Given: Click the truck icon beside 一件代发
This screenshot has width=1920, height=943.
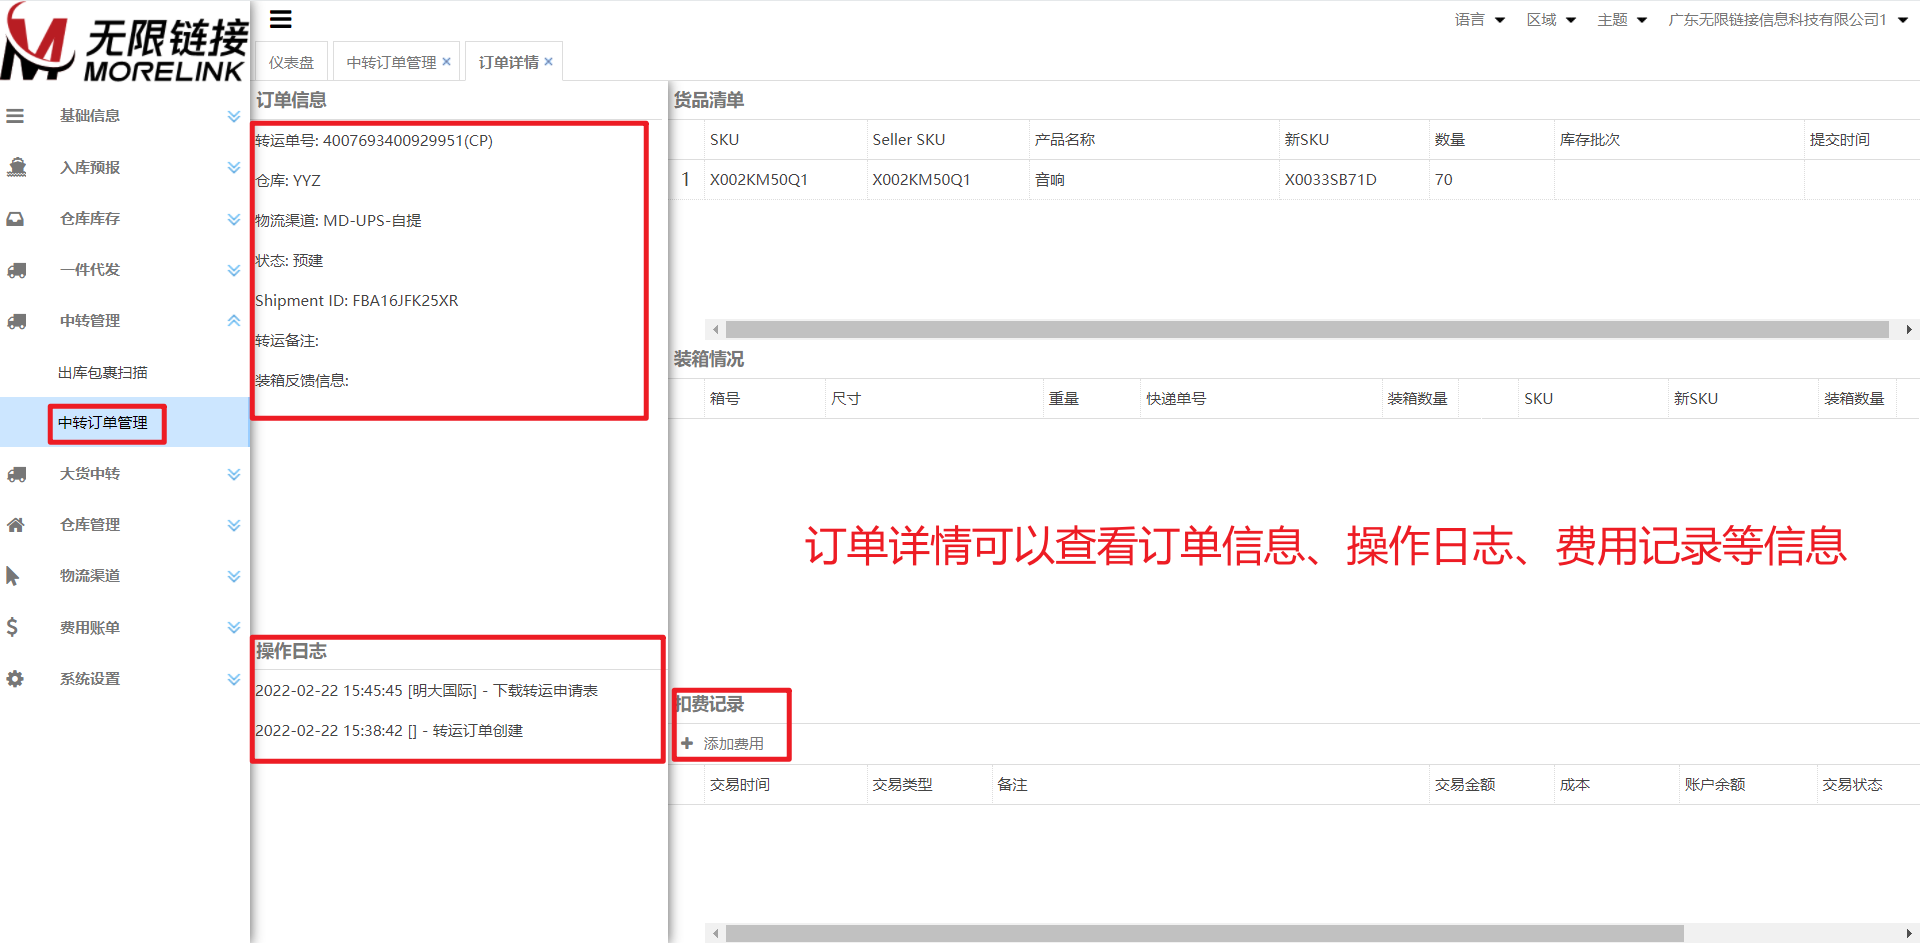Looking at the screenshot, I should click(x=17, y=270).
